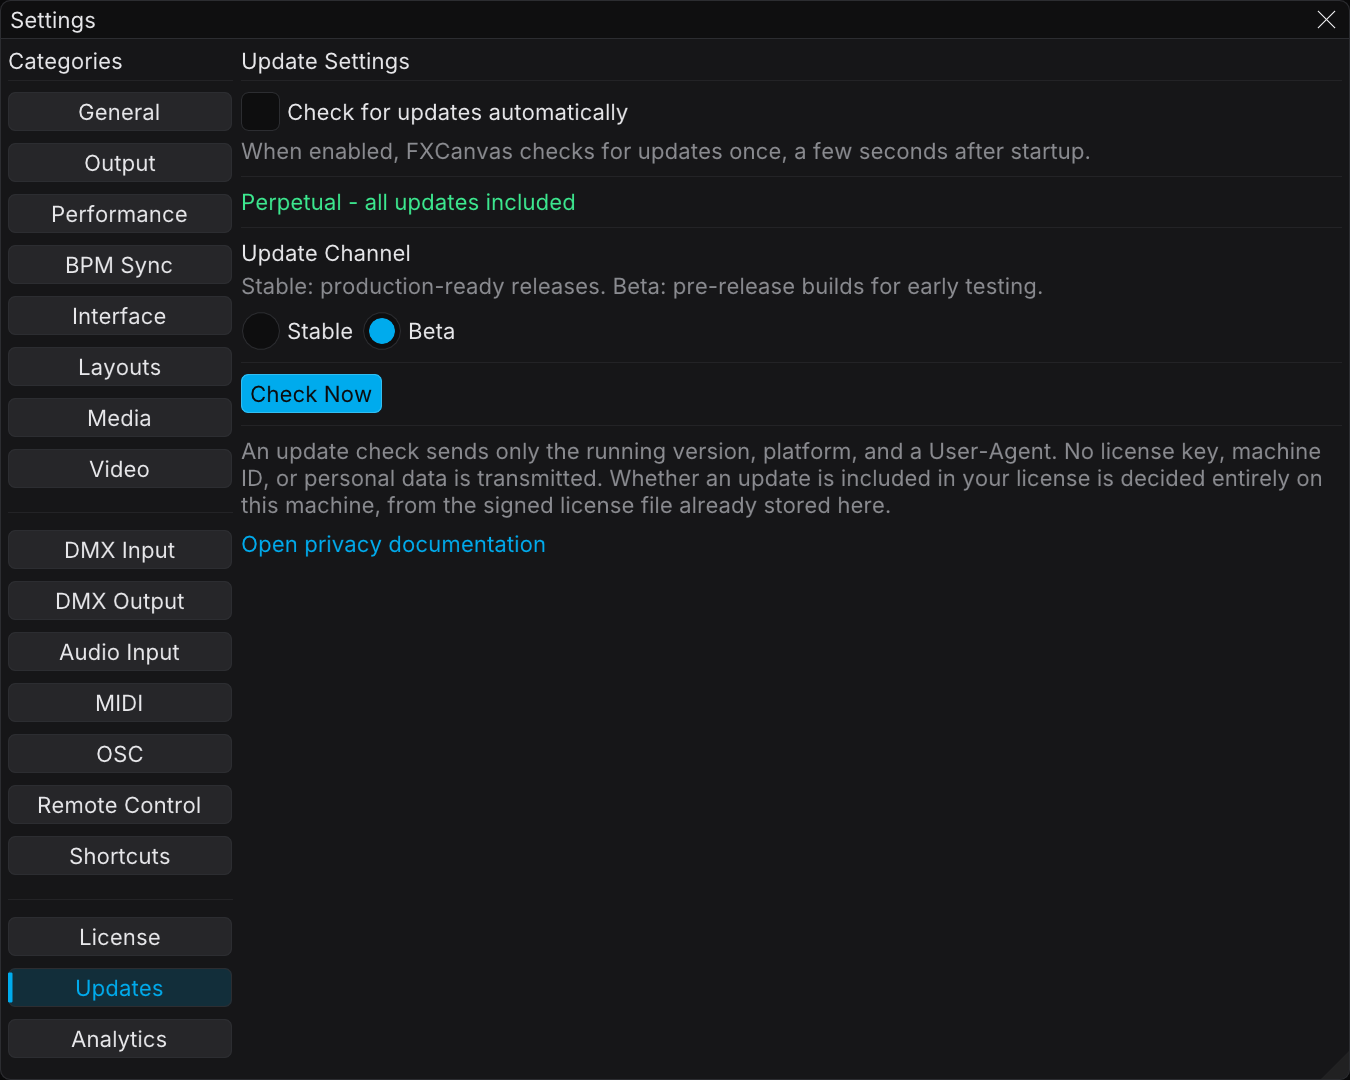Screen dimensions: 1350x1080
Task: Open the Remote Control category
Action: click(x=120, y=805)
